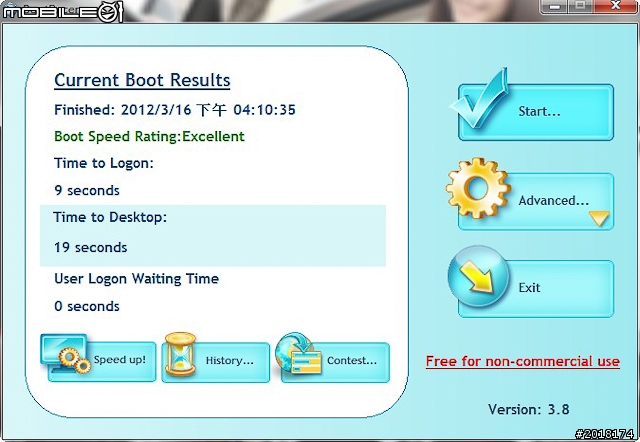Click the blue checkmark Start icon
The height and width of the screenshot is (442, 640).
[480, 99]
